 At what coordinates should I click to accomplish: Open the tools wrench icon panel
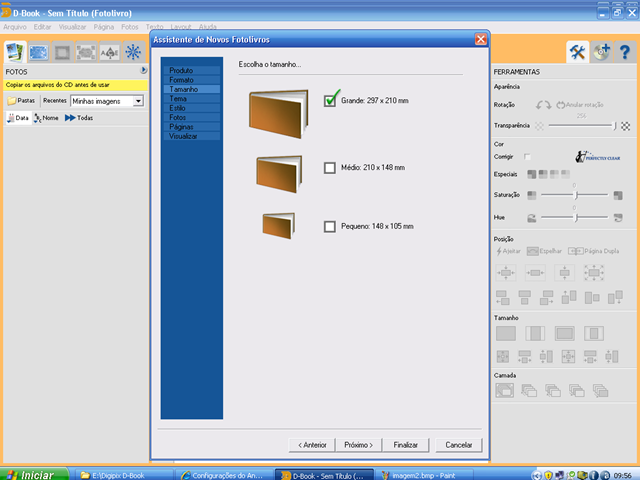(x=577, y=52)
